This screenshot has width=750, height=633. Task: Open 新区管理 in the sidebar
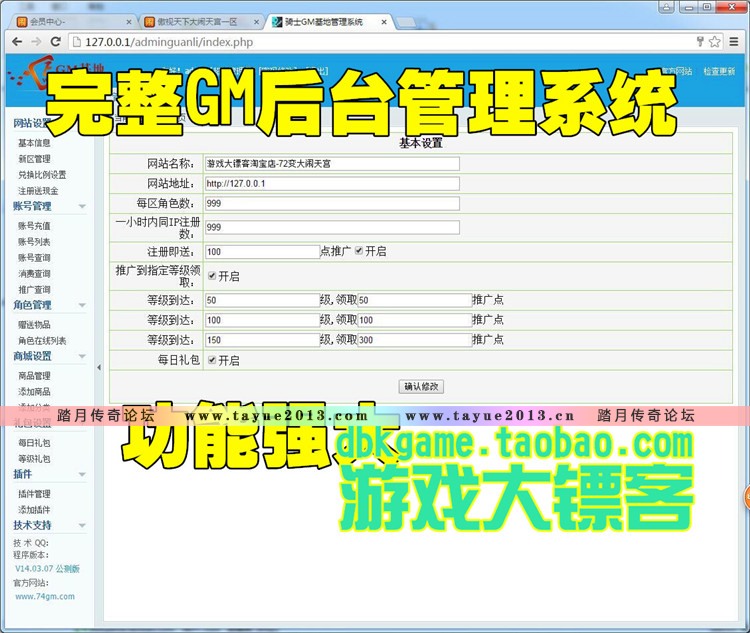[x=34, y=158]
